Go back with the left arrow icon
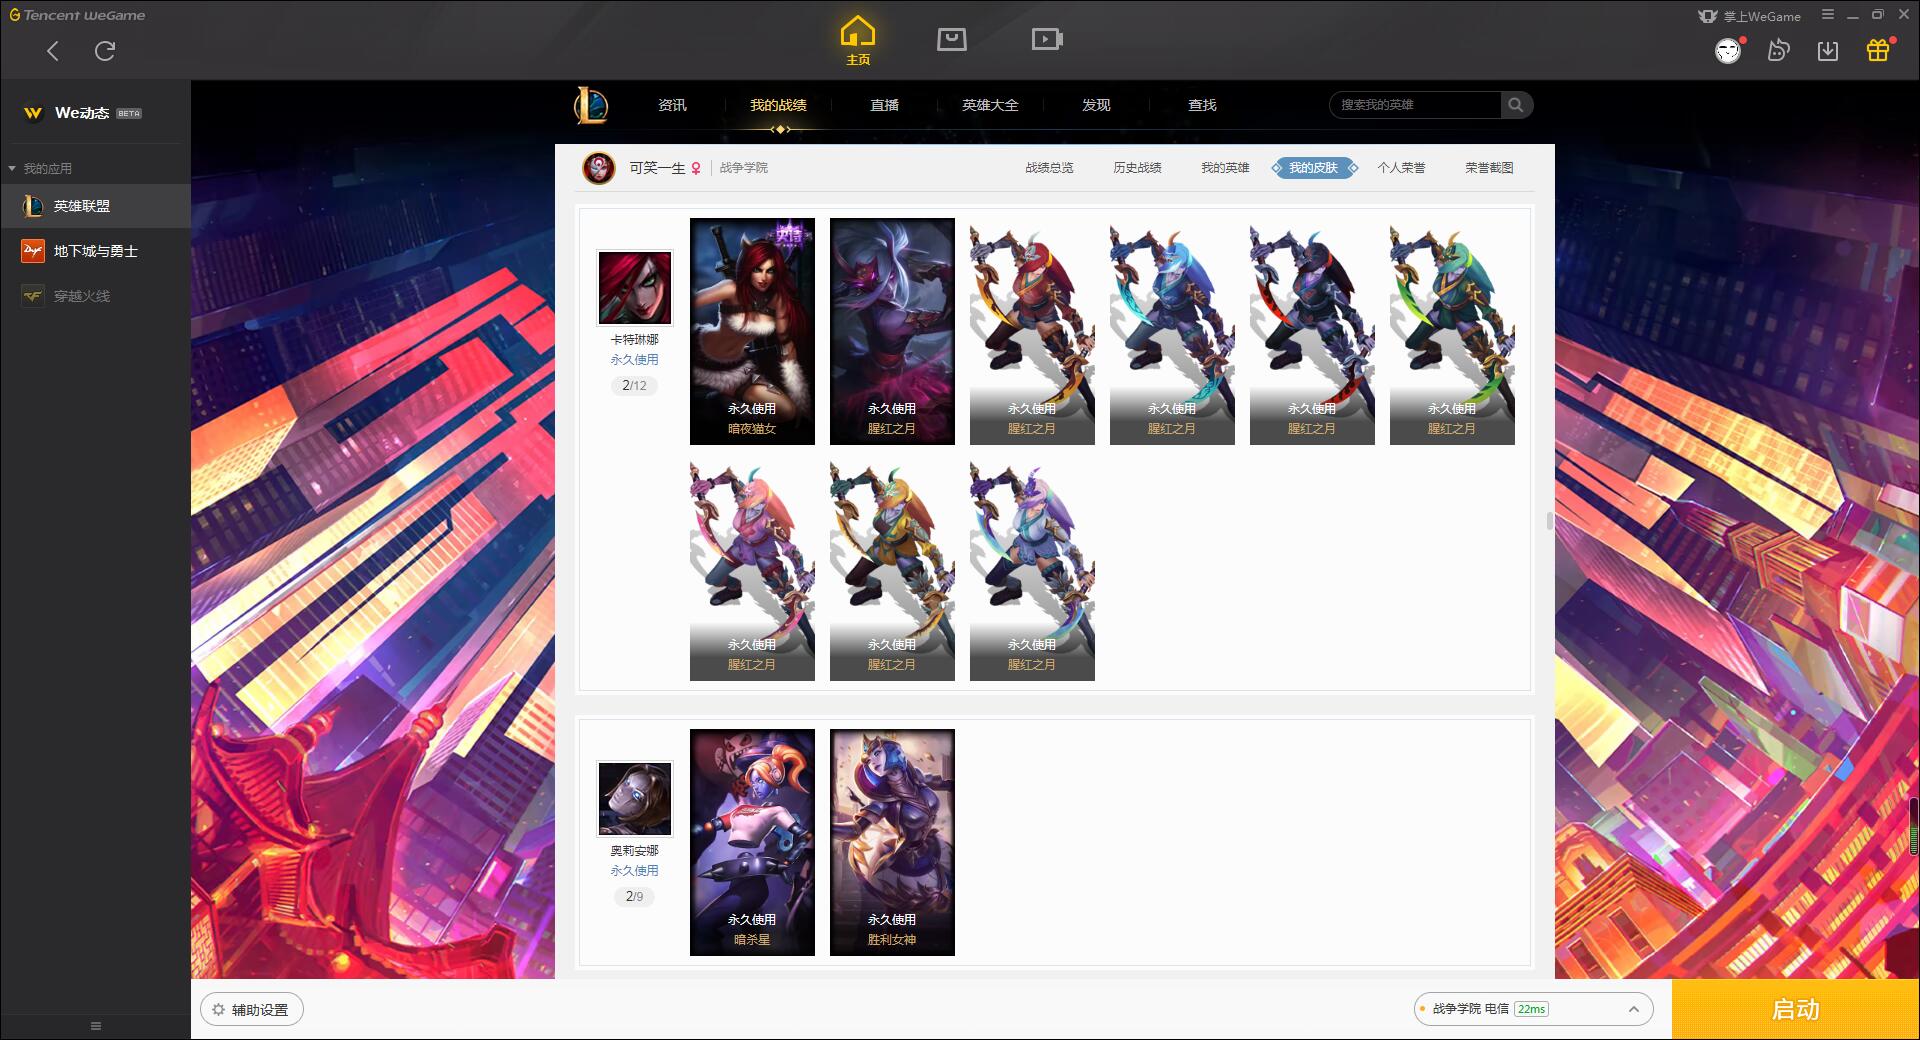This screenshot has height=1040, width=1920. click(53, 51)
